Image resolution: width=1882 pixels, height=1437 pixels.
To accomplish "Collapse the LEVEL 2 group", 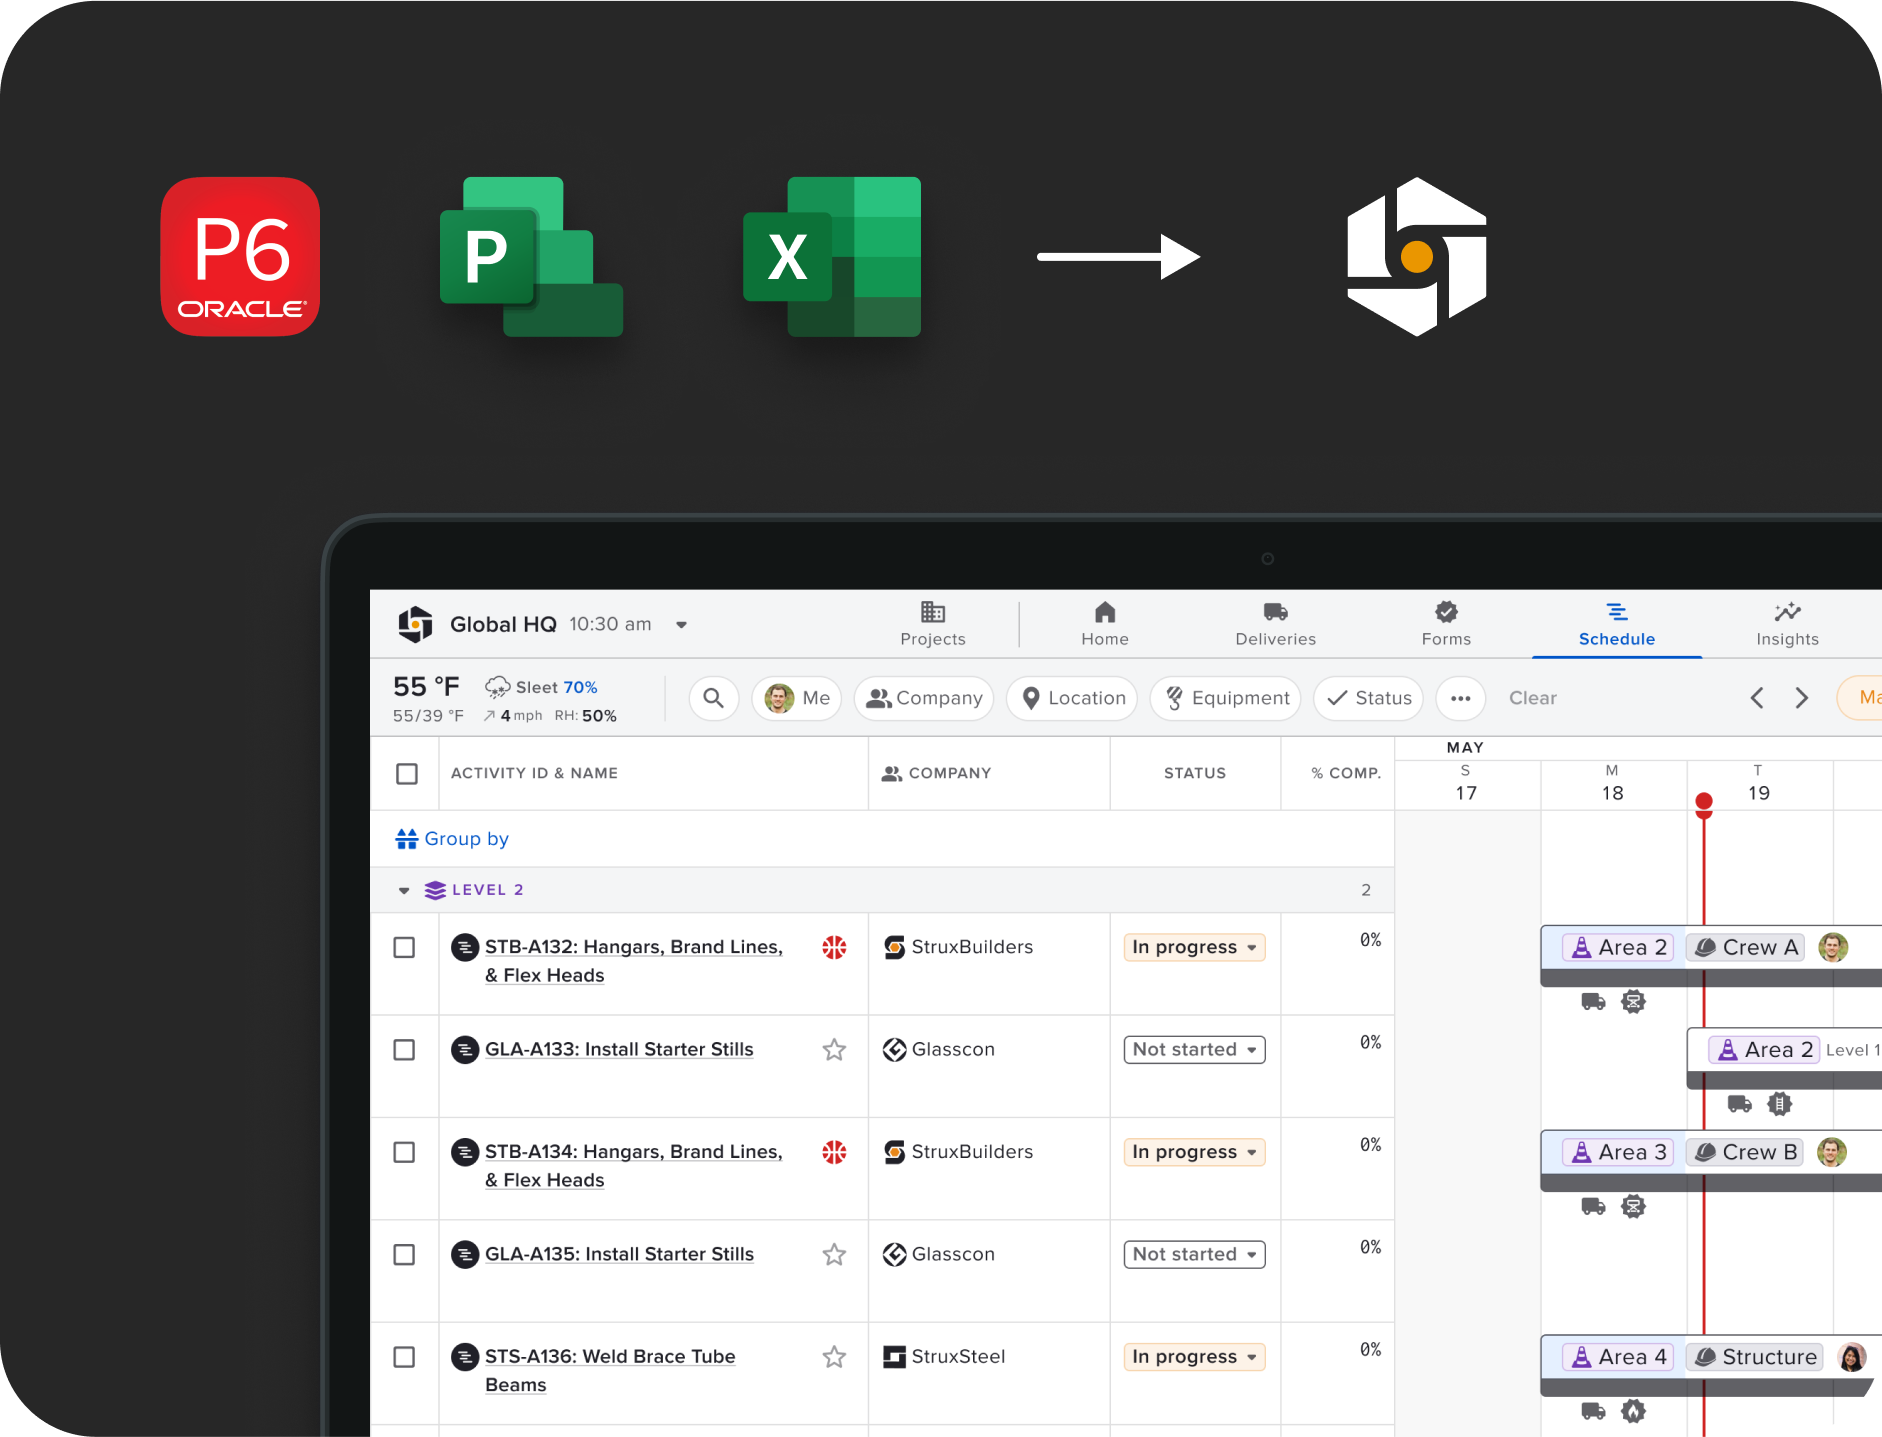I will (404, 890).
